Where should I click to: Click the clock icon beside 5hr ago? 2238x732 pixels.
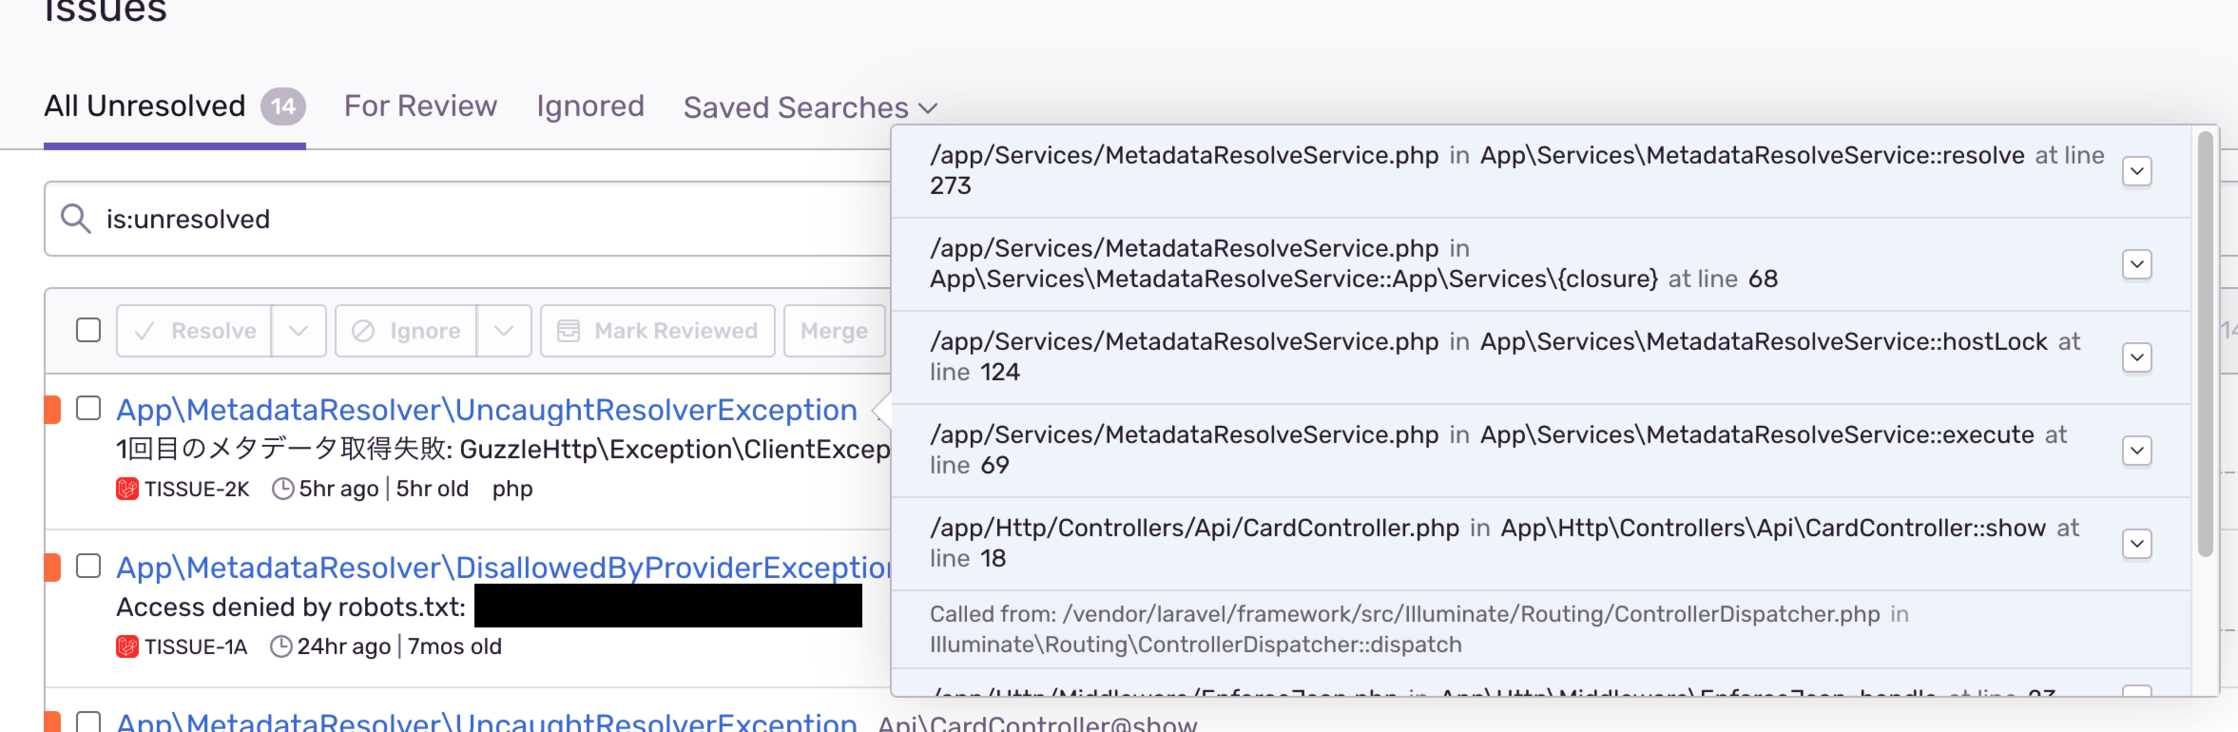coord(283,489)
